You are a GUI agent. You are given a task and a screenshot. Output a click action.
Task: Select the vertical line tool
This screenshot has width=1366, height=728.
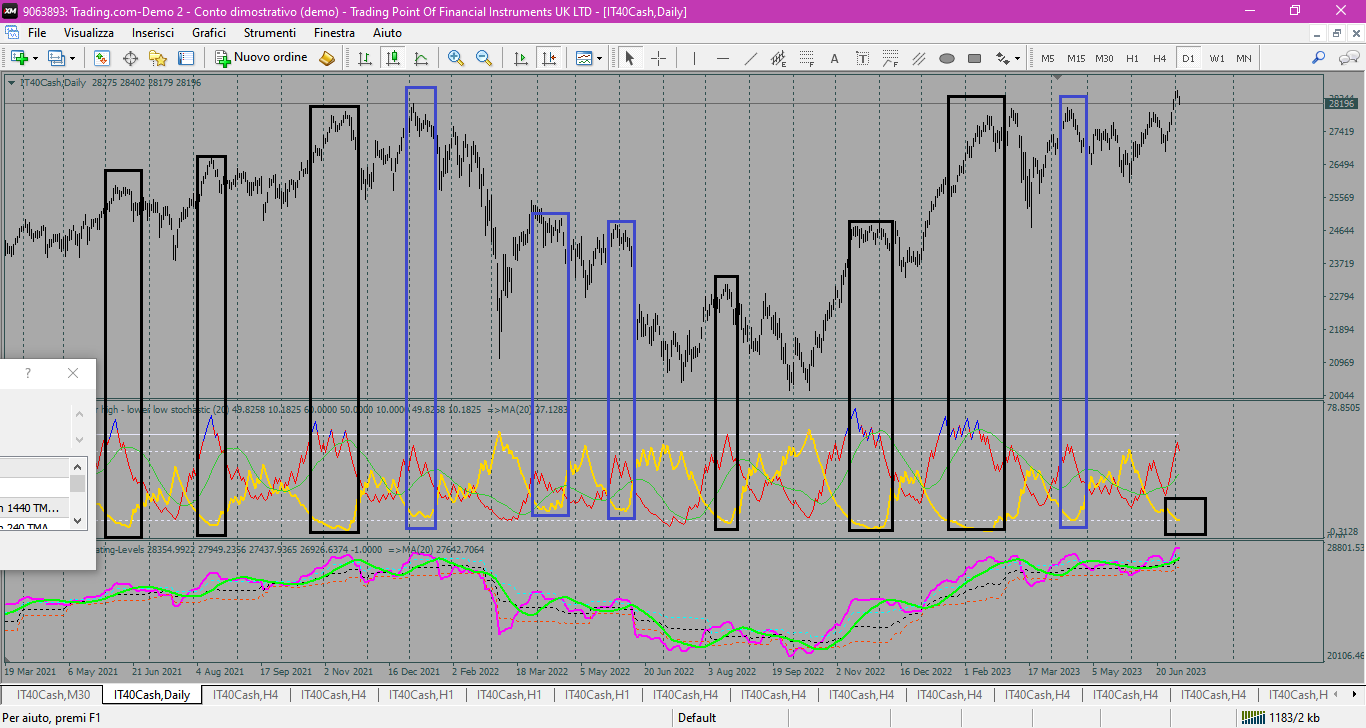point(694,58)
